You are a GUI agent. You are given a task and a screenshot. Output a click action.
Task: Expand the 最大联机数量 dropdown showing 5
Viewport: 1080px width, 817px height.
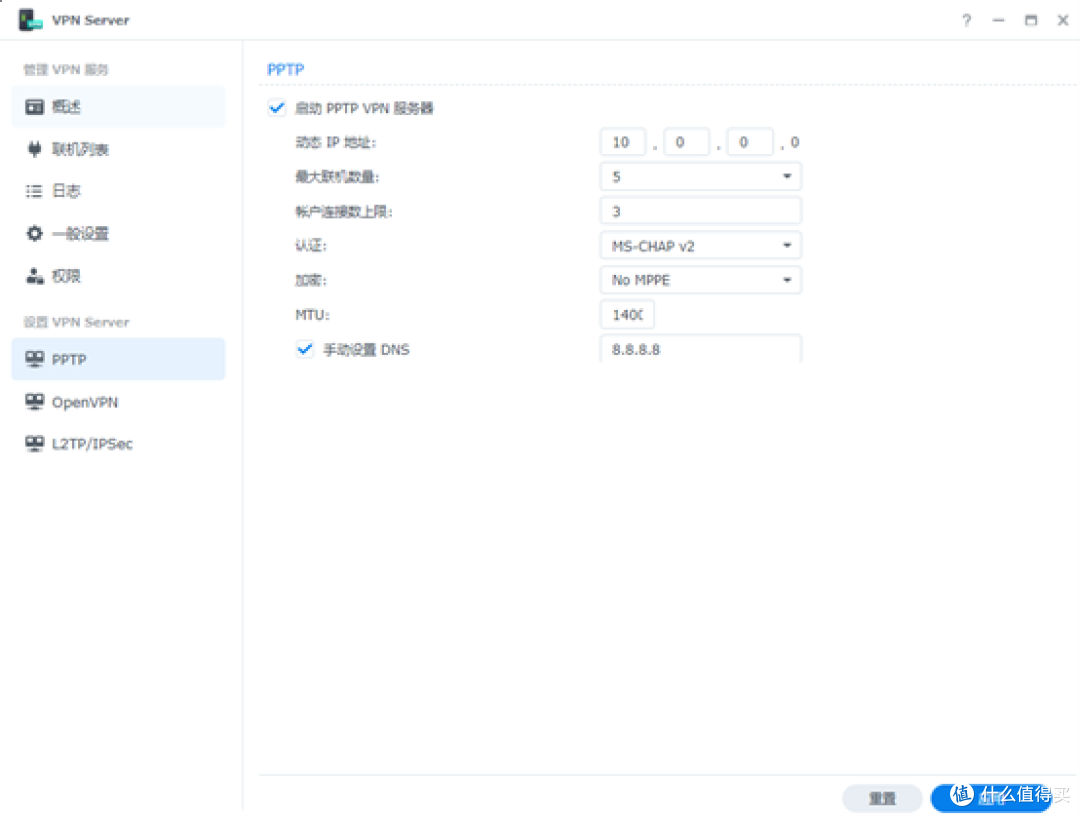[700, 177]
